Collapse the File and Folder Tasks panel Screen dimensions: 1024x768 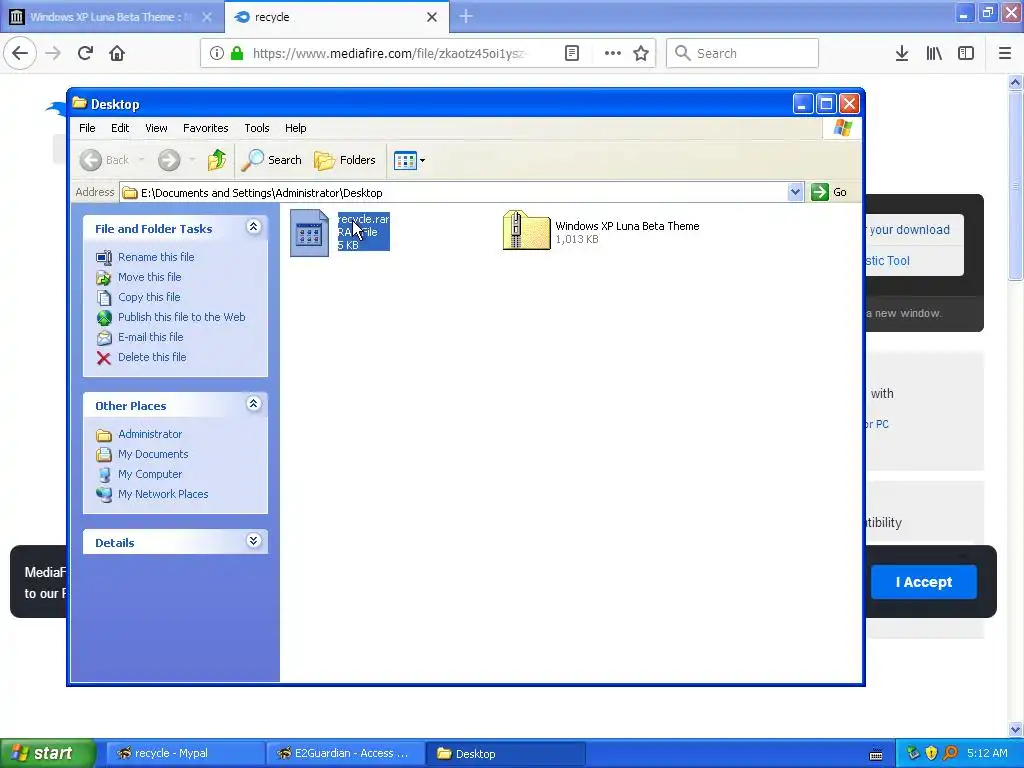pyautogui.click(x=253, y=227)
